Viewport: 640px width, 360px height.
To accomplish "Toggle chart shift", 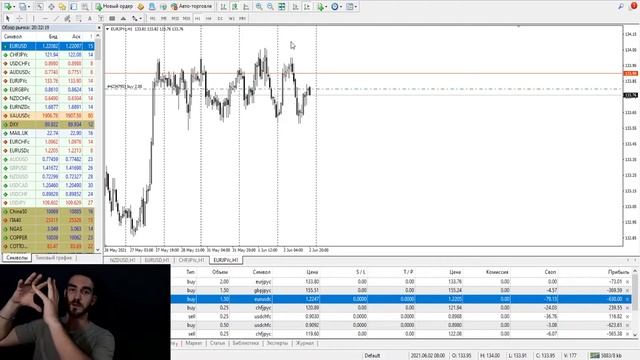I will tap(307, 7).
